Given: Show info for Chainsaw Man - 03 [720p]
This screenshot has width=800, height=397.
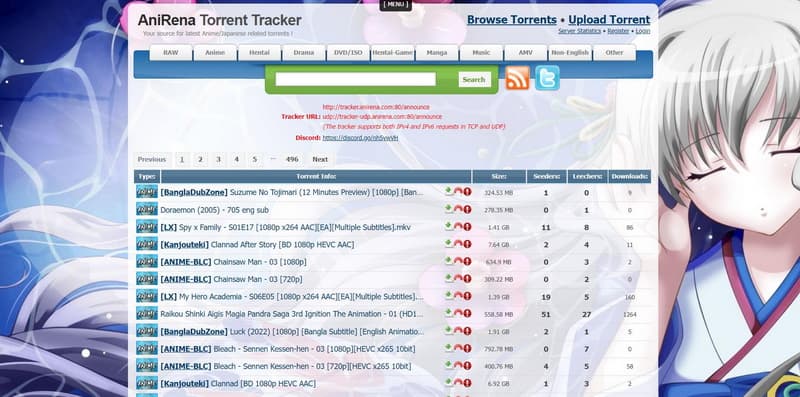Looking at the screenshot, I should point(467,279).
